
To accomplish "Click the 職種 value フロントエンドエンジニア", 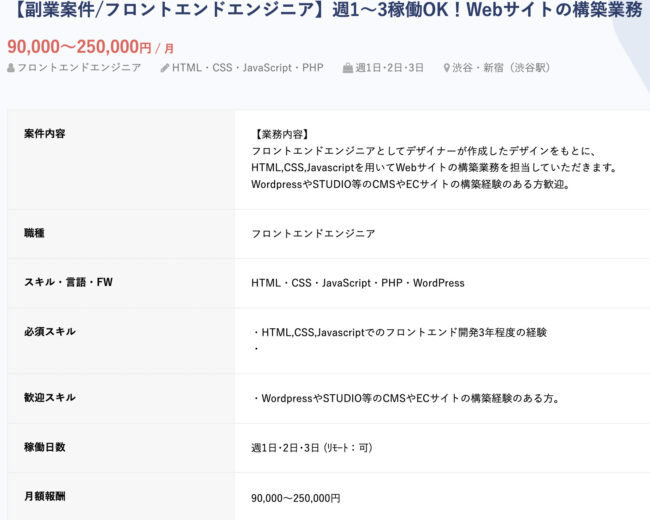I will (313, 233).
